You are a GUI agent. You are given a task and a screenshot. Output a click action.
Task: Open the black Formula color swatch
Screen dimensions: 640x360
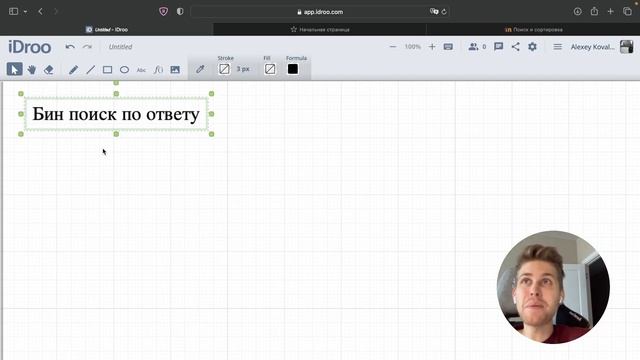tap(293, 69)
